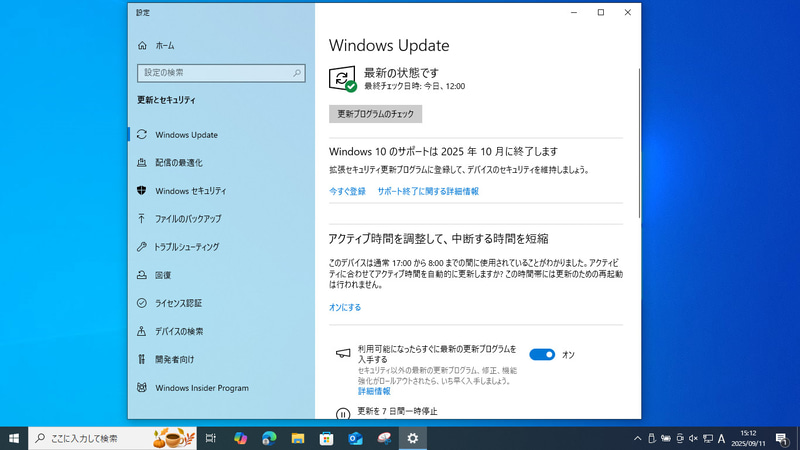800x450 pixels.
Task: Click the Windows 10 のサポートは 2025 年 heading
Action: pos(443,152)
